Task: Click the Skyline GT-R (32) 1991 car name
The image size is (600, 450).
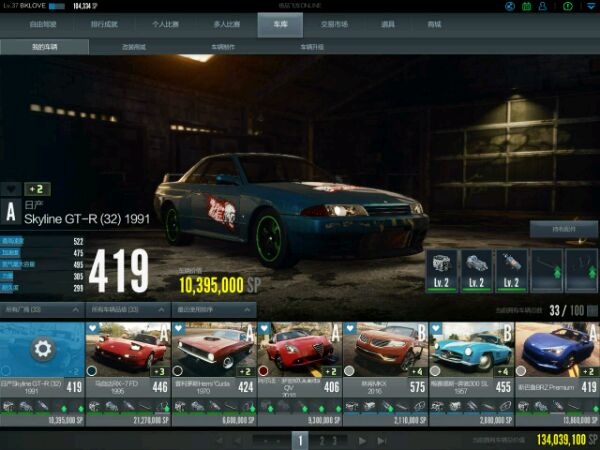Action: click(87, 219)
